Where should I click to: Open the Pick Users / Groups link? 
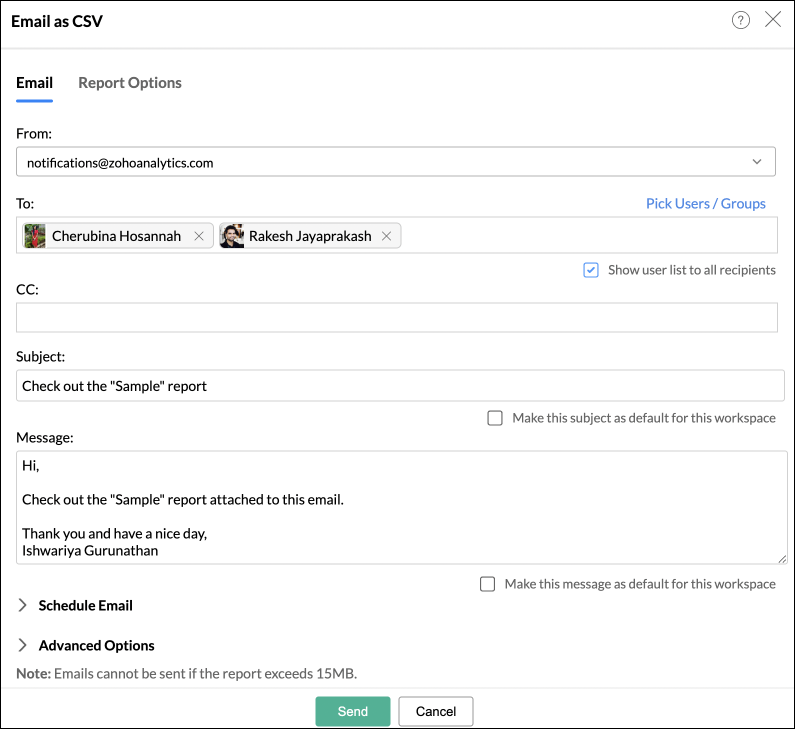click(705, 203)
